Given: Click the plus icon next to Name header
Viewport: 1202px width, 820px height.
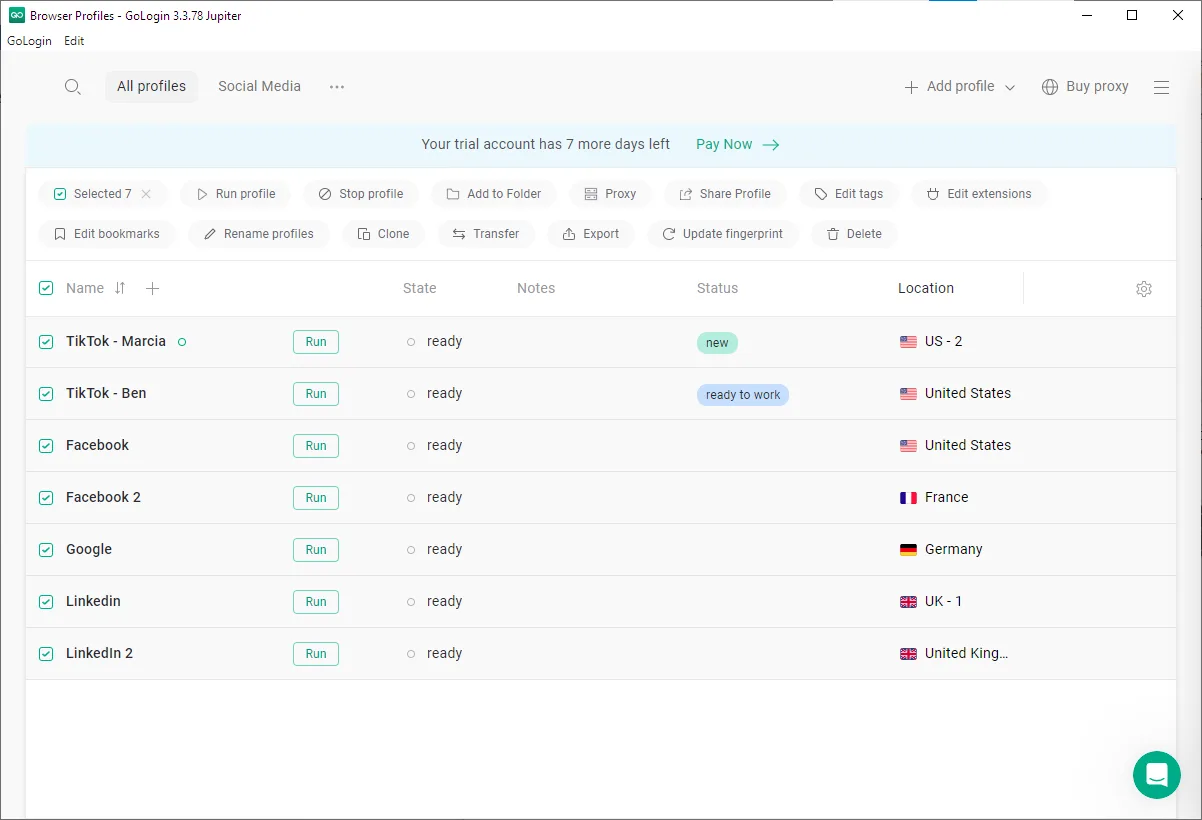Looking at the screenshot, I should point(152,288).
